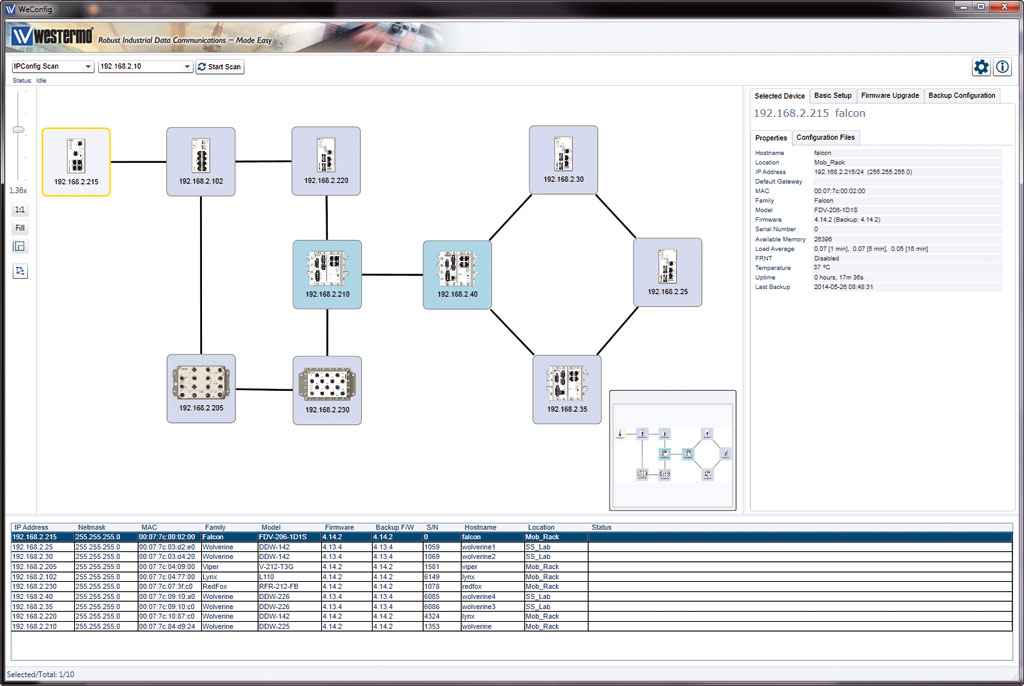Click the auto-layout topology icon
Viewport: 1024px width, 686px height.
tap(20, 271)
